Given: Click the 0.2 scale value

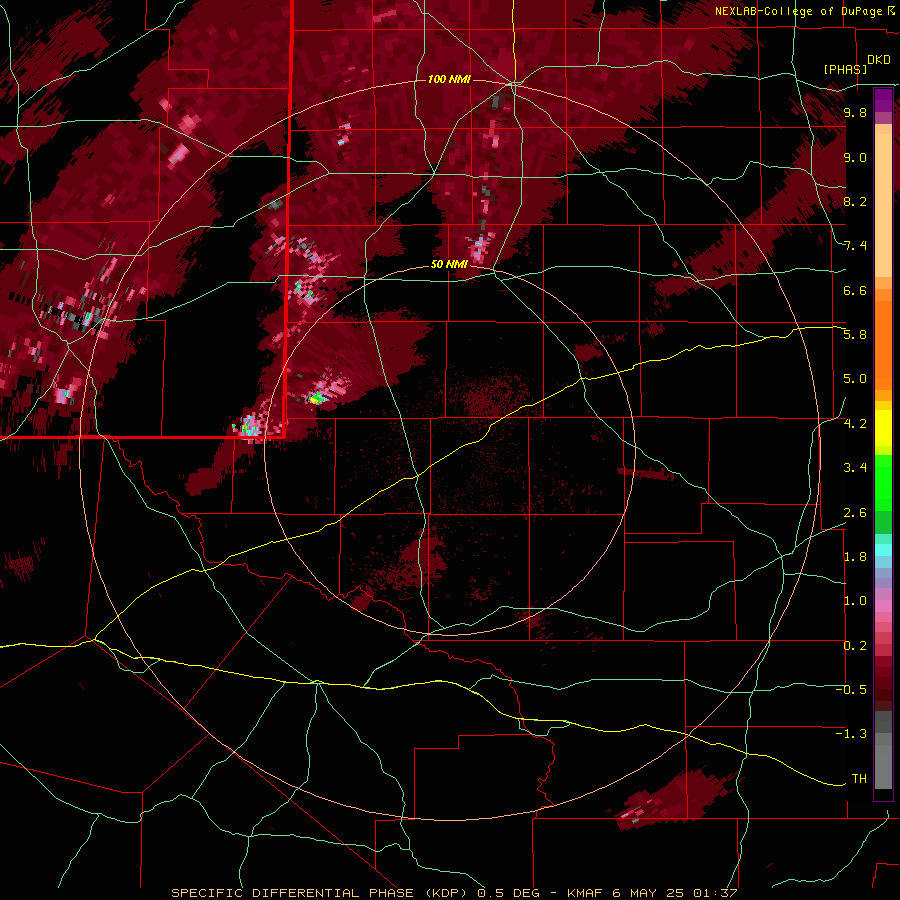Looking at the screenshot, I should tap(855, 645).
